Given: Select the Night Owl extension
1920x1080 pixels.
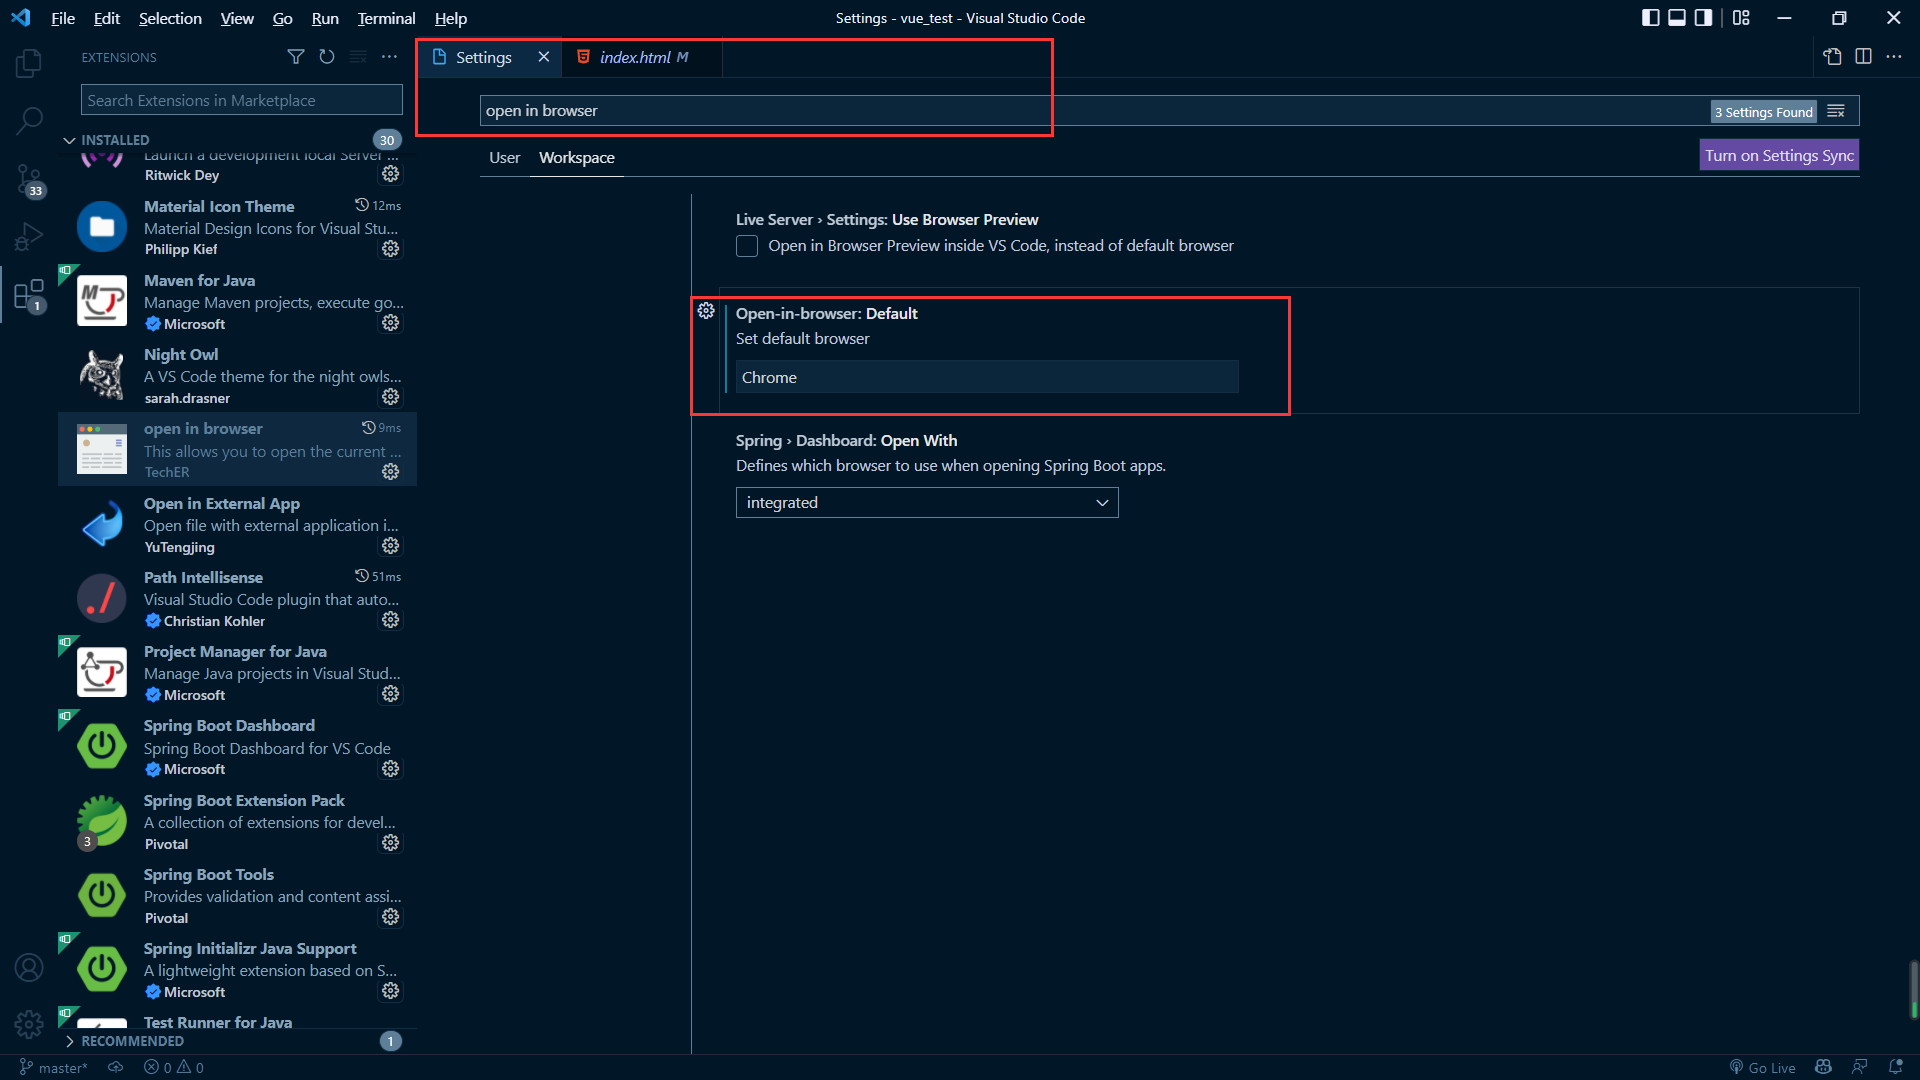Looking at the screenshot, I should pos(238,375).
